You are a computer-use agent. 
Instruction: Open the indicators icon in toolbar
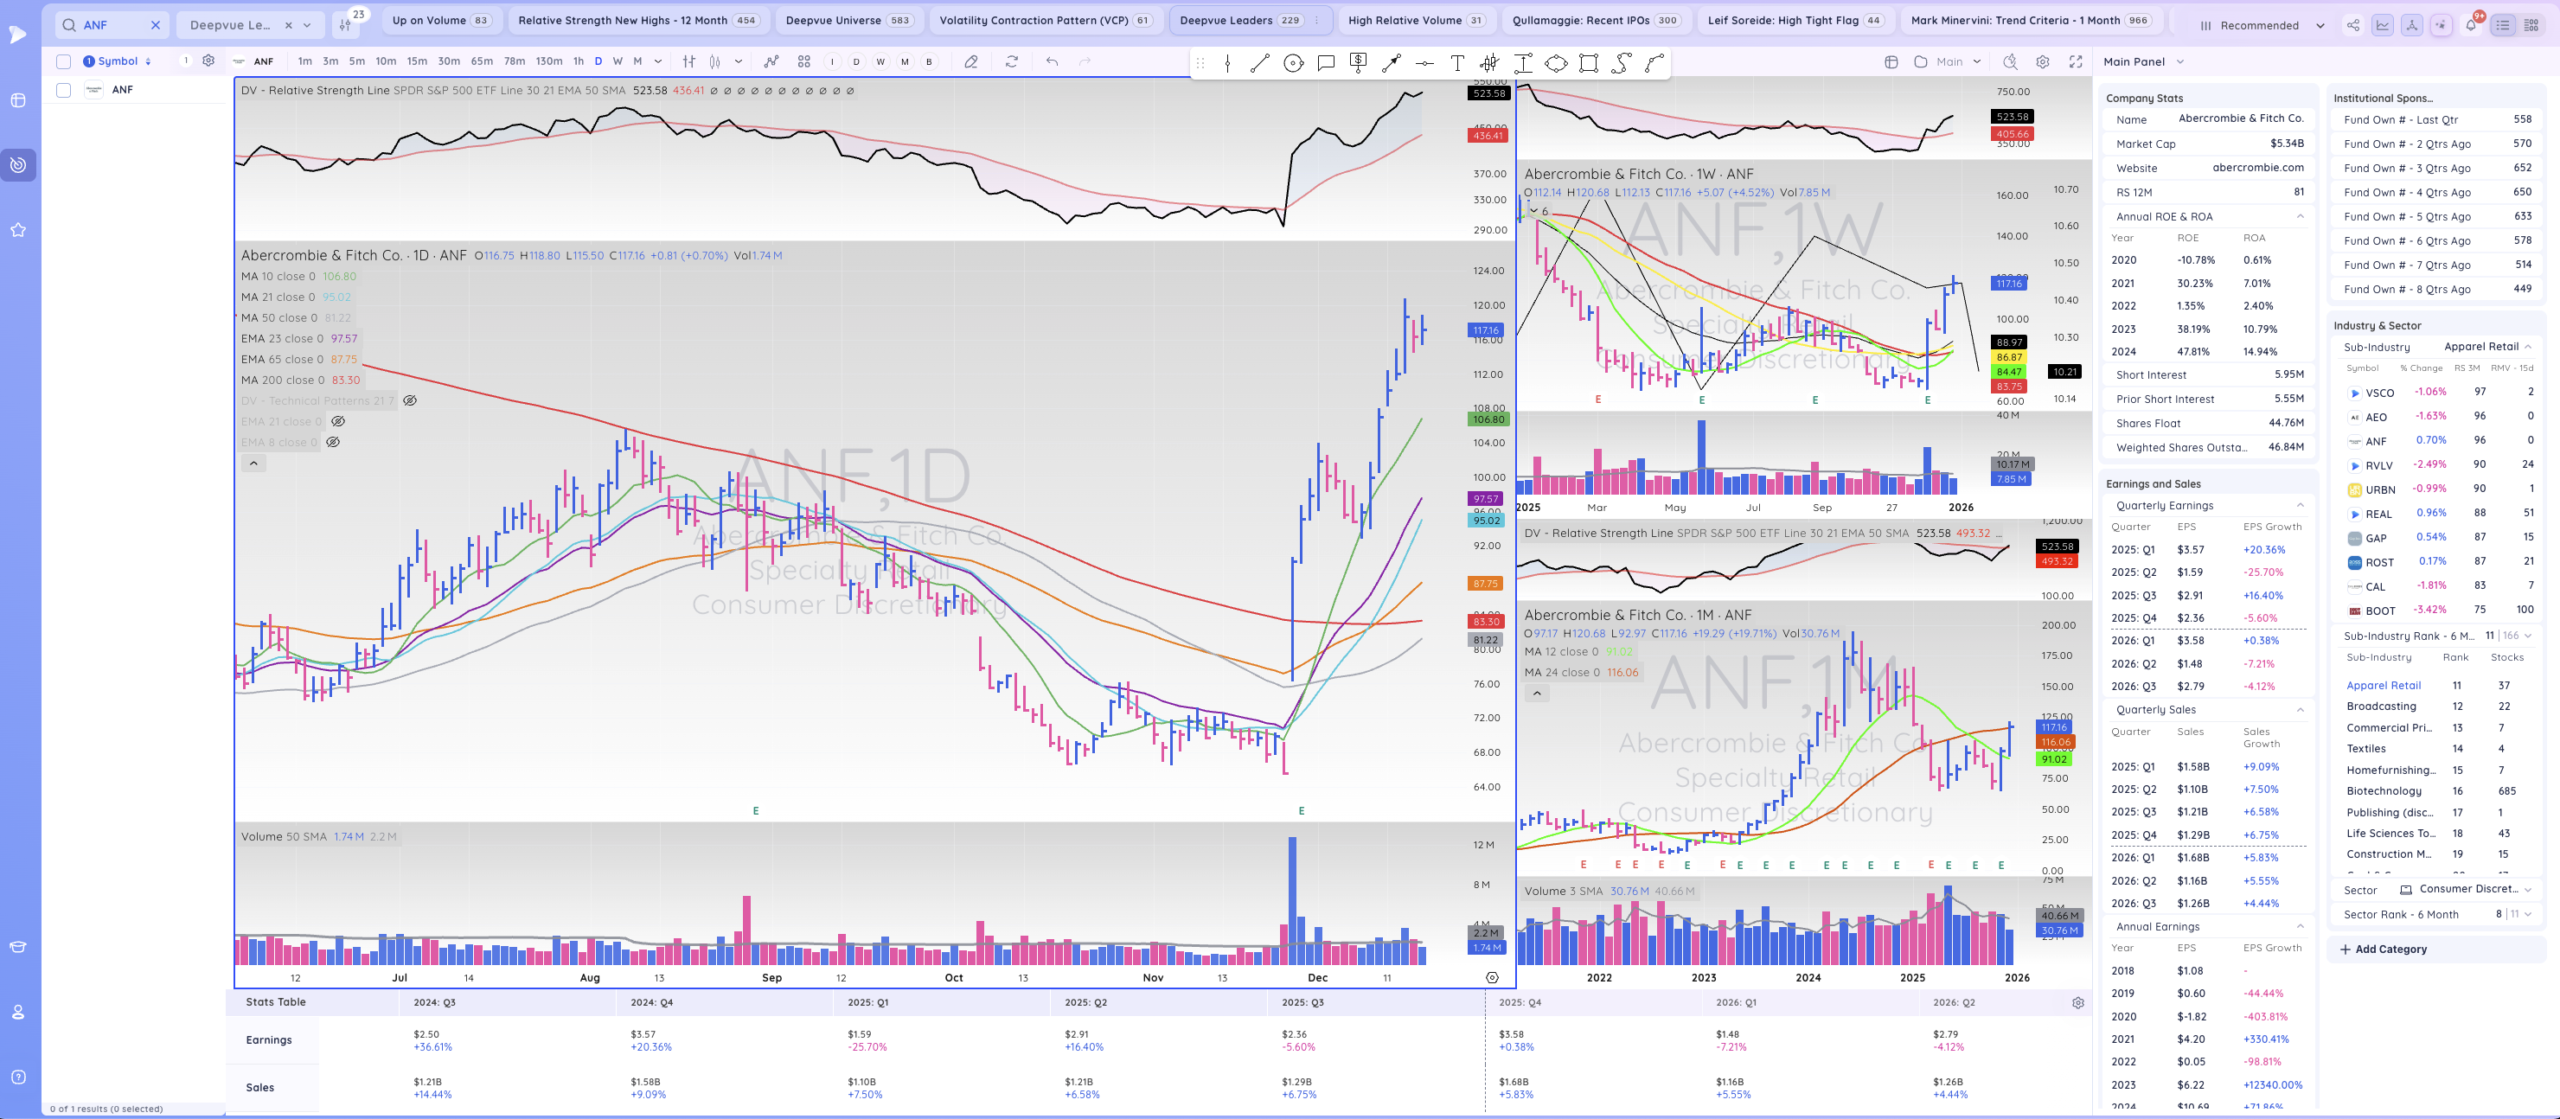[x=771, y=61]
